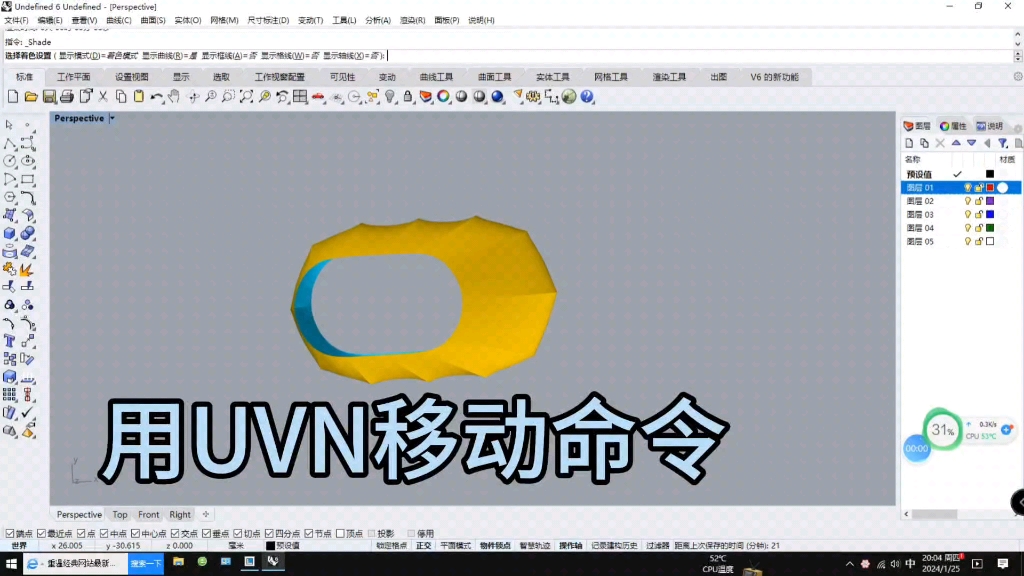Toggle 操作轴 Gumball in status bar

(x=570, y=545)
